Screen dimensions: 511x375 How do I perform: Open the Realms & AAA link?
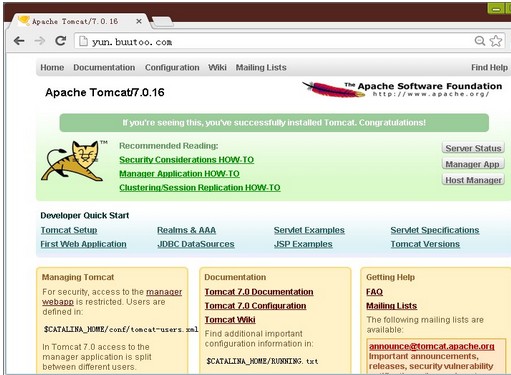[186, 230]
